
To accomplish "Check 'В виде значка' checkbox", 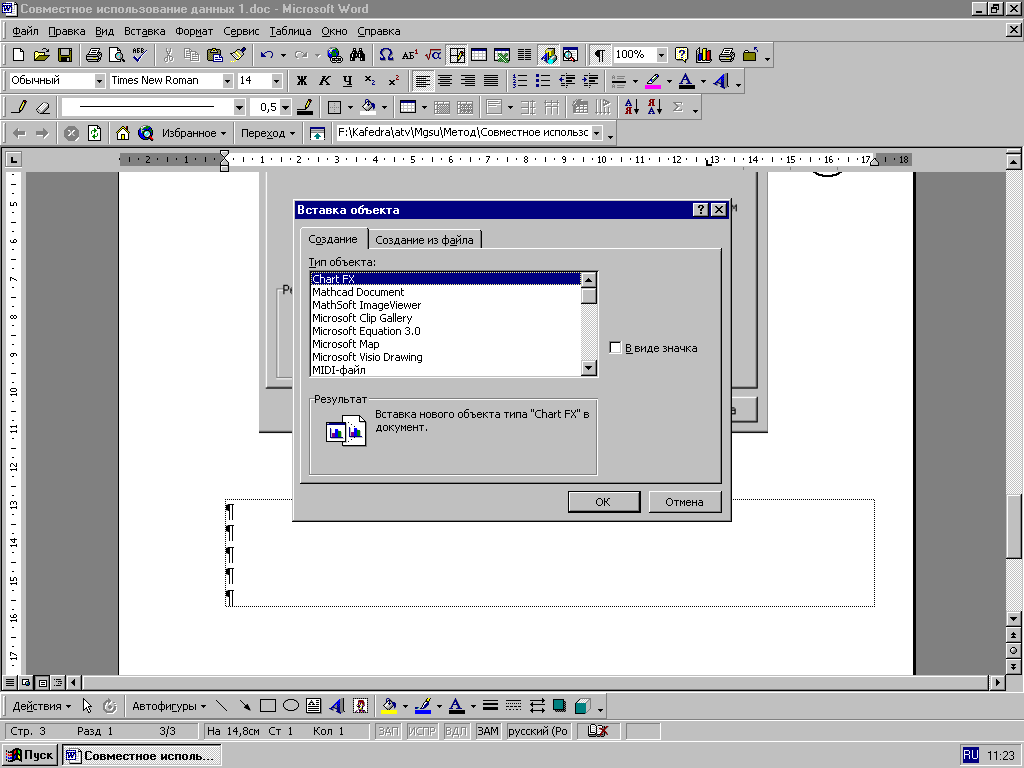I will (615, 347).
